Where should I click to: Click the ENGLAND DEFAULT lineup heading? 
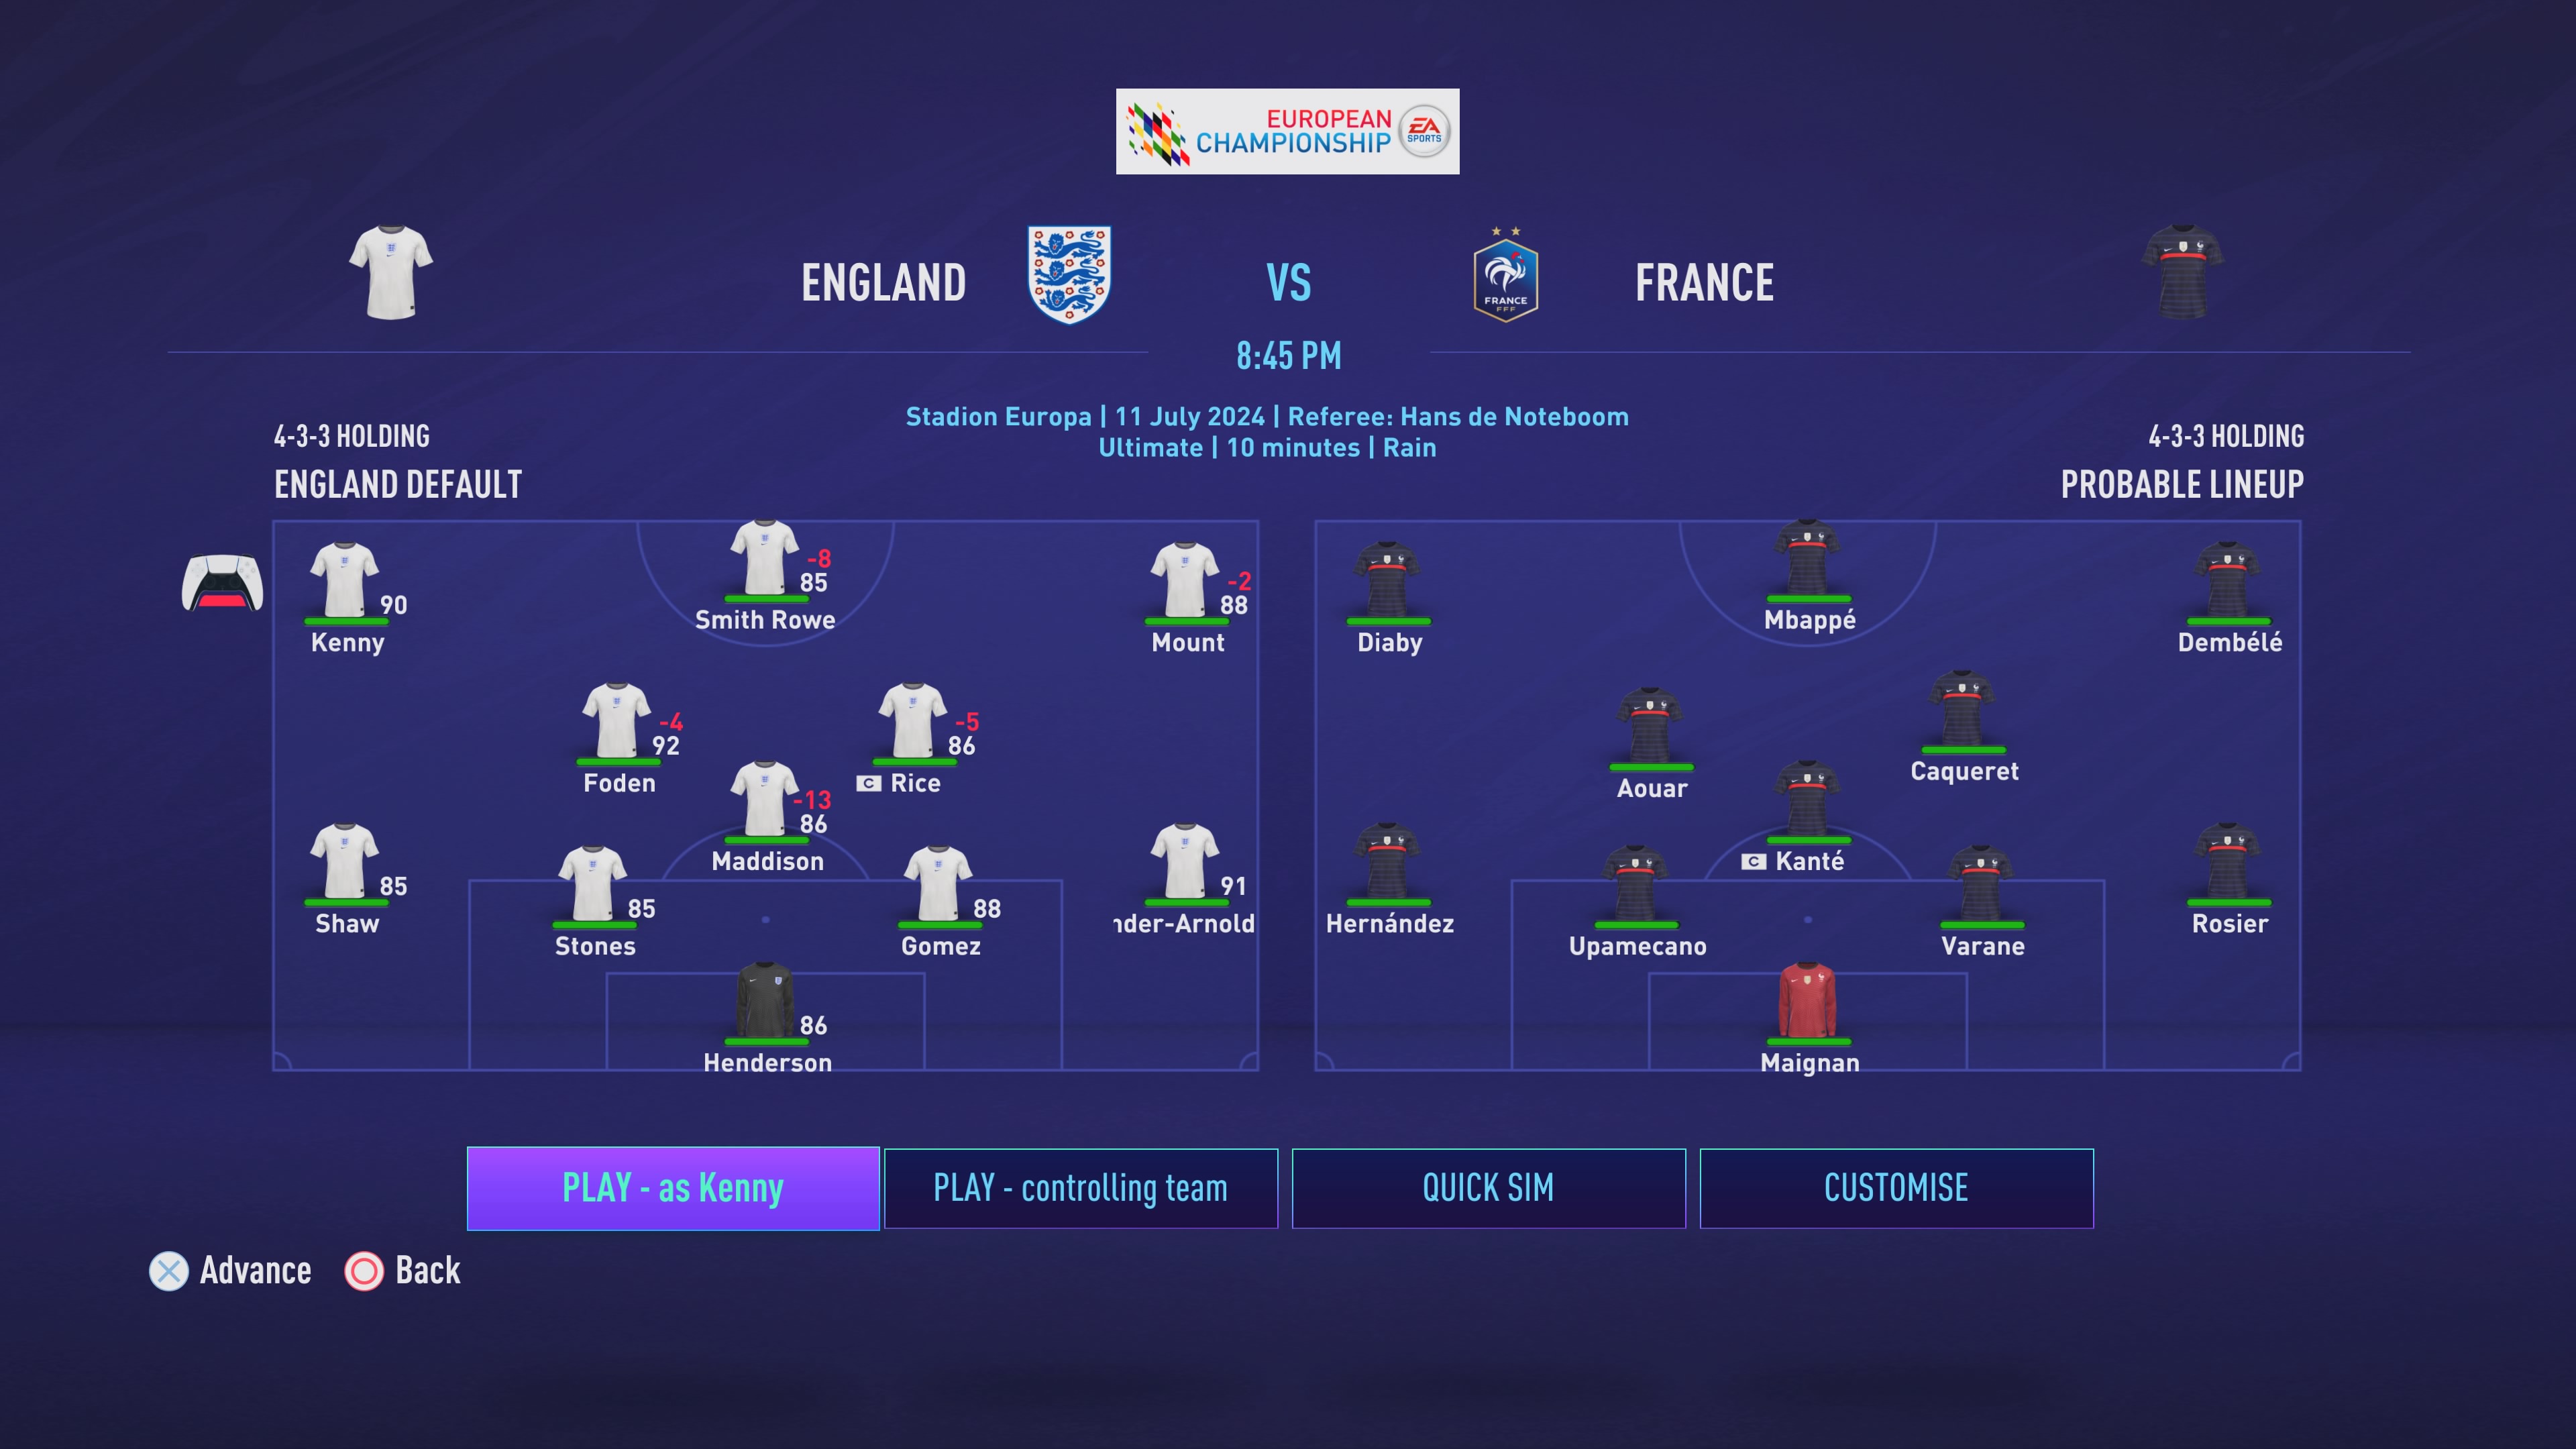(398, 484)
